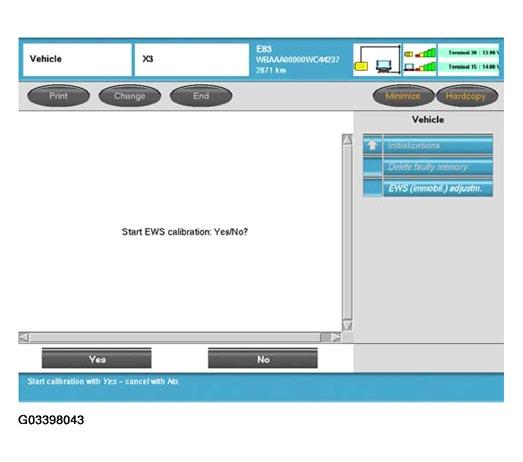Image resolution: width=523 pixels, height=462 pixels.
Task: Select Delete faulty memory entry
Action: click(x=438, y=166)
